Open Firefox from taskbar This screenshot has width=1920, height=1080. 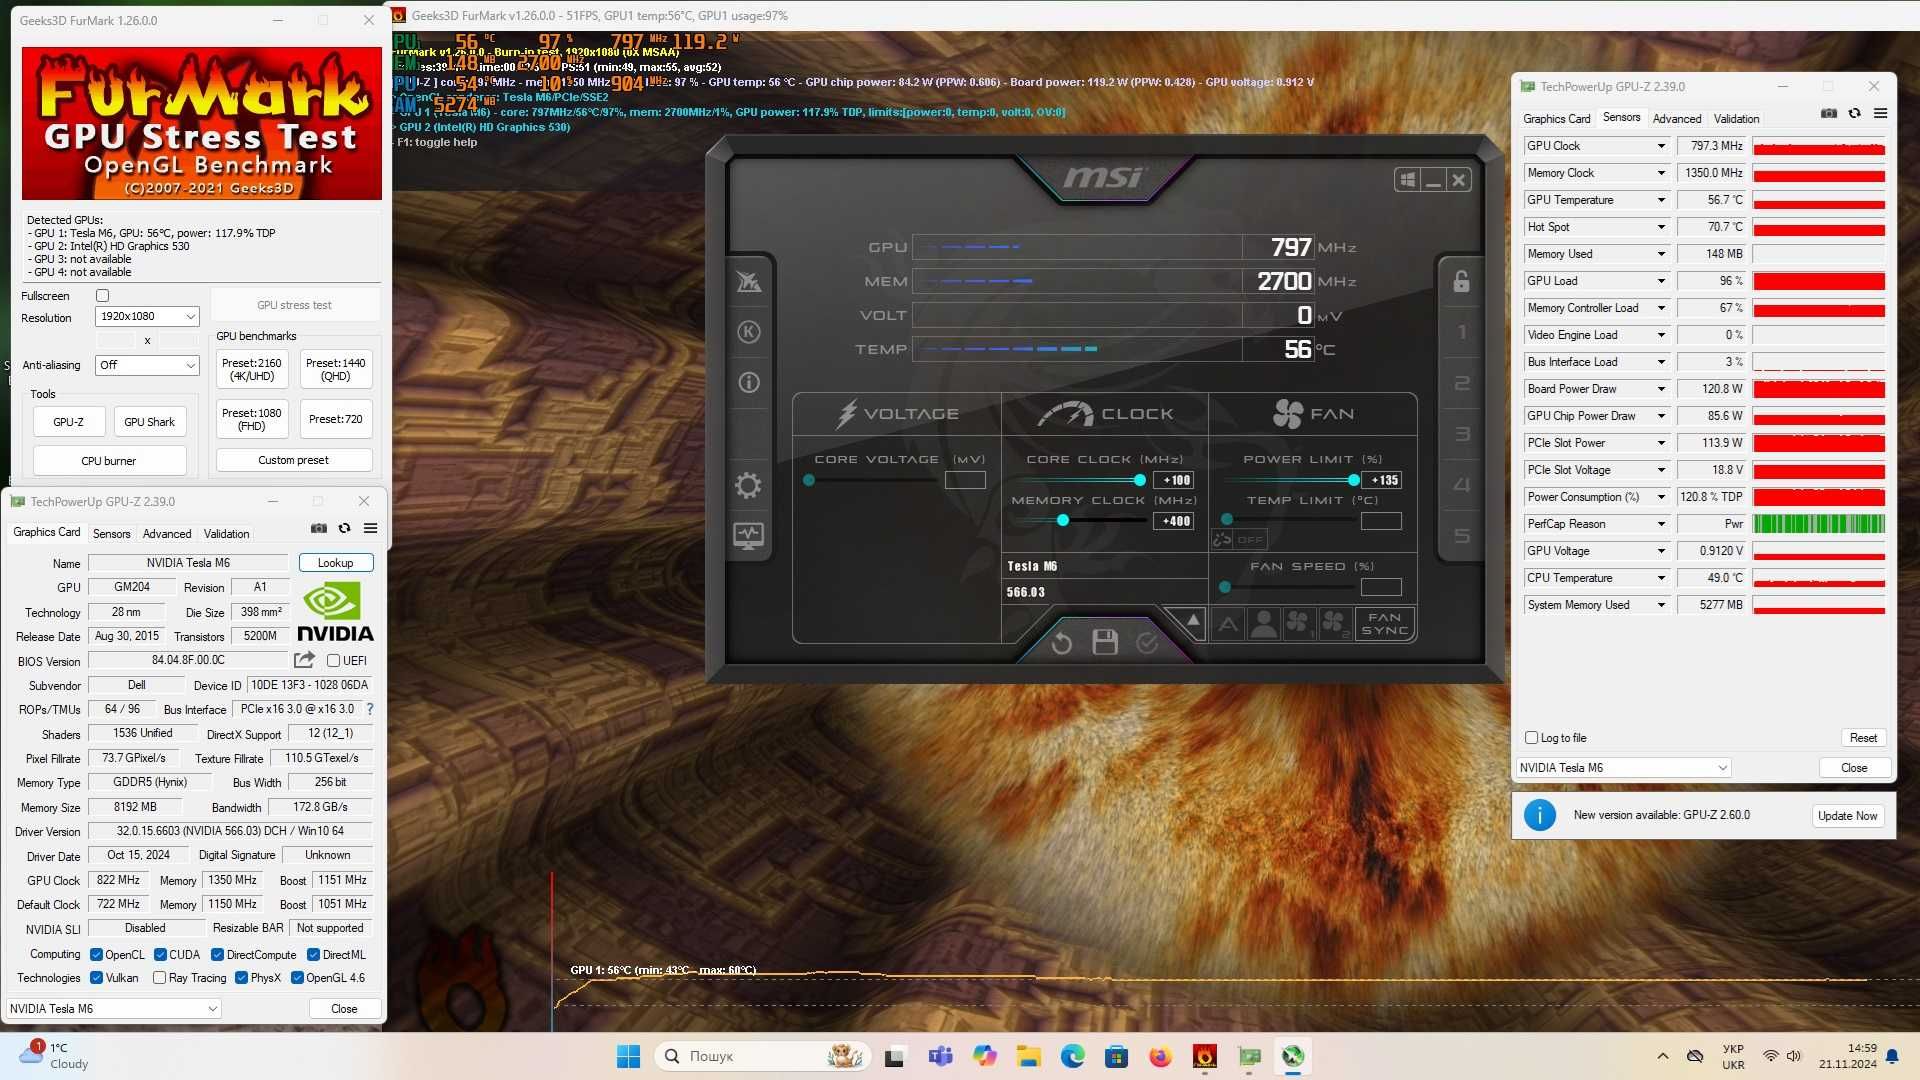pyautogui.click(x=1160, y=1056)
